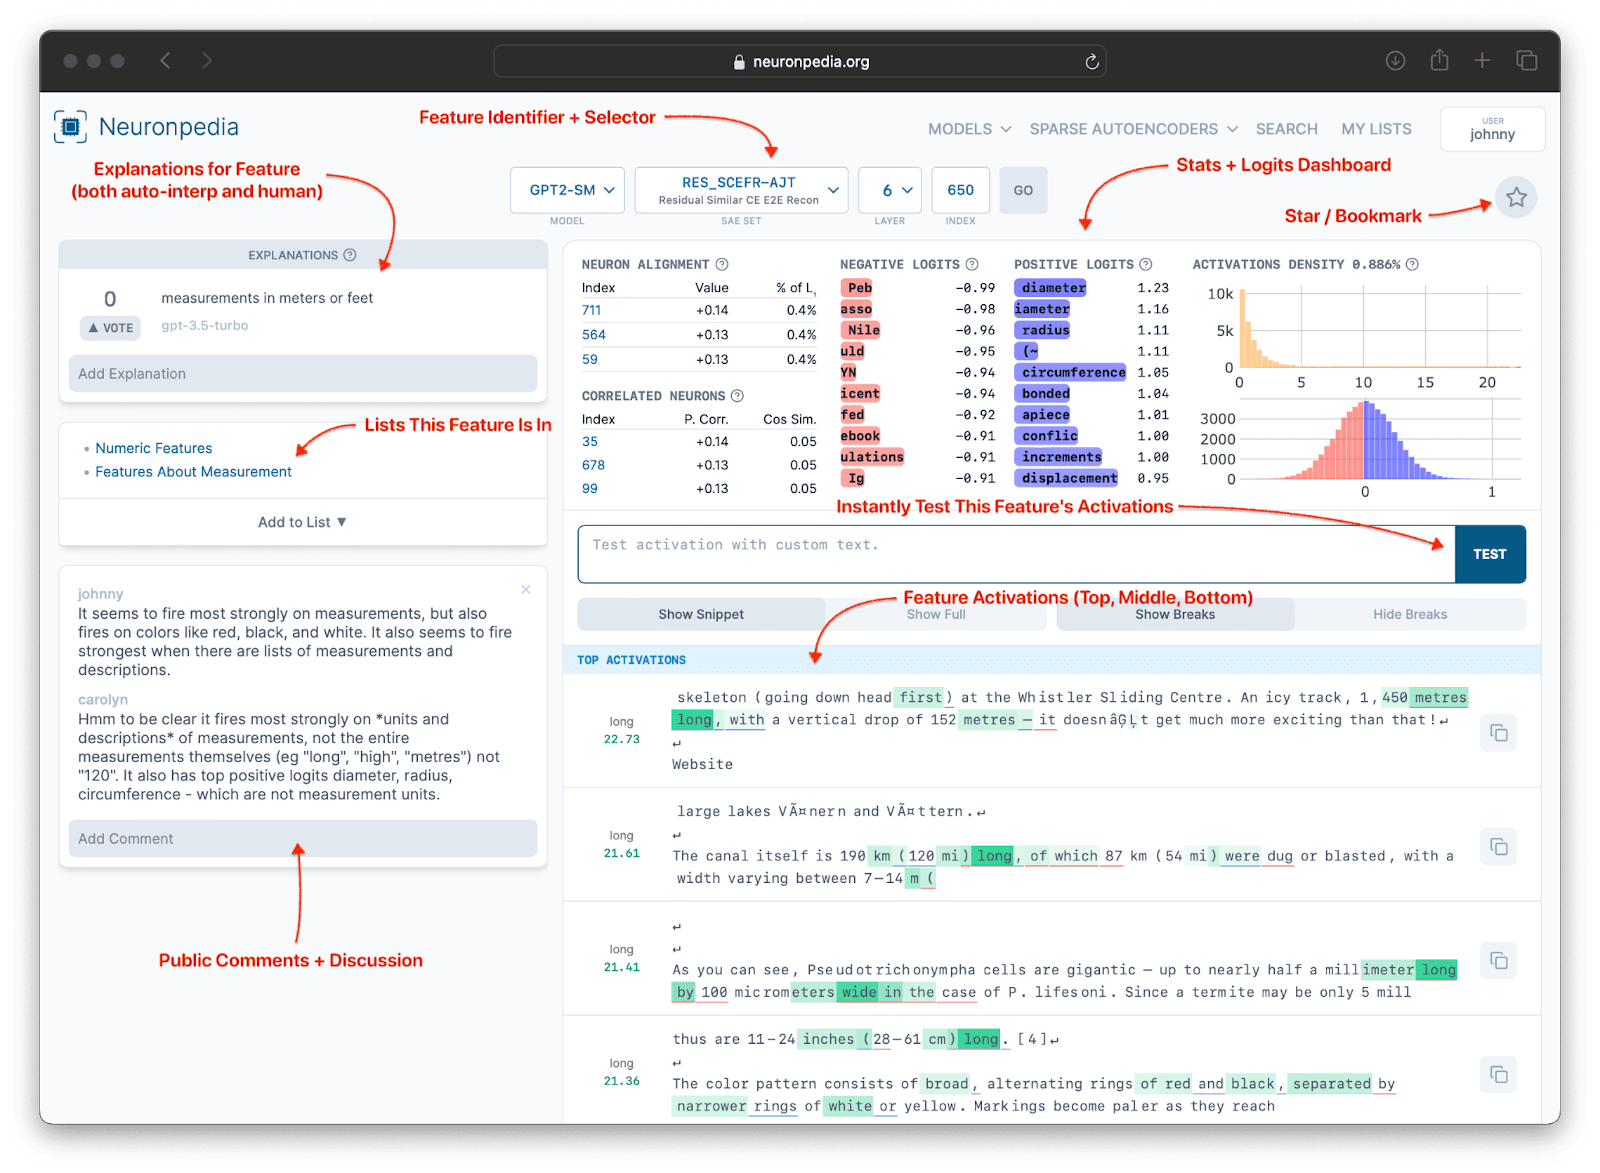Select the Hide Breaks option

coord(1410,614)
